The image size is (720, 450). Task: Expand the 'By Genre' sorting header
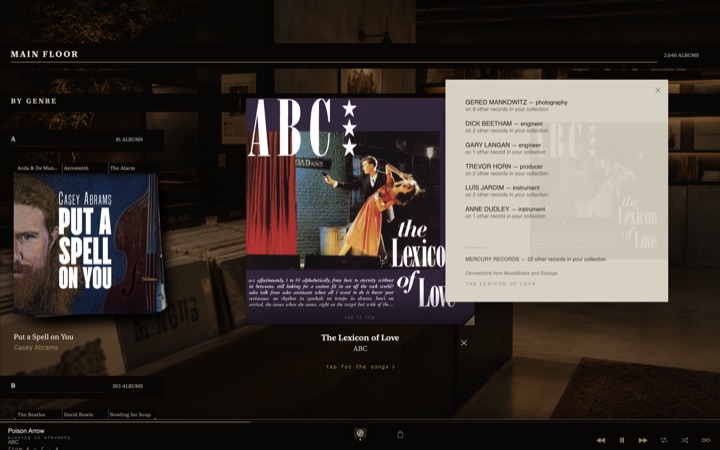34,101
